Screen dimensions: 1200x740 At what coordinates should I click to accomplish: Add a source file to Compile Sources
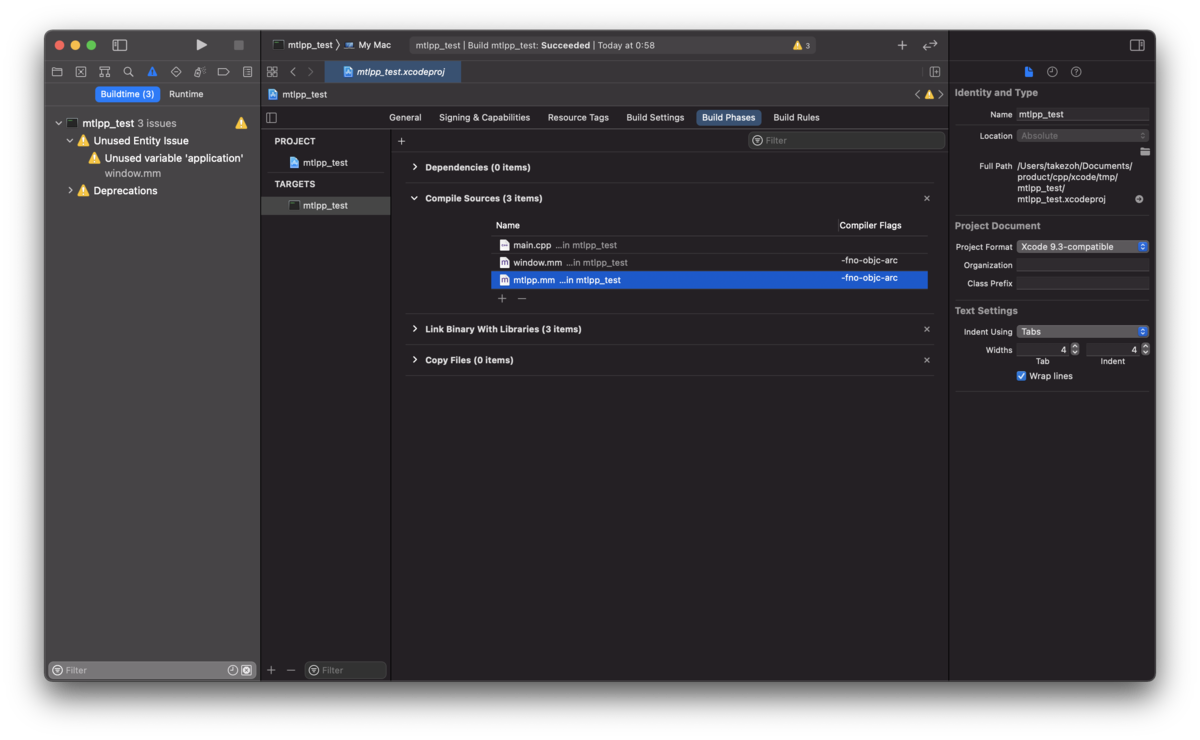[x=502, y=298]
